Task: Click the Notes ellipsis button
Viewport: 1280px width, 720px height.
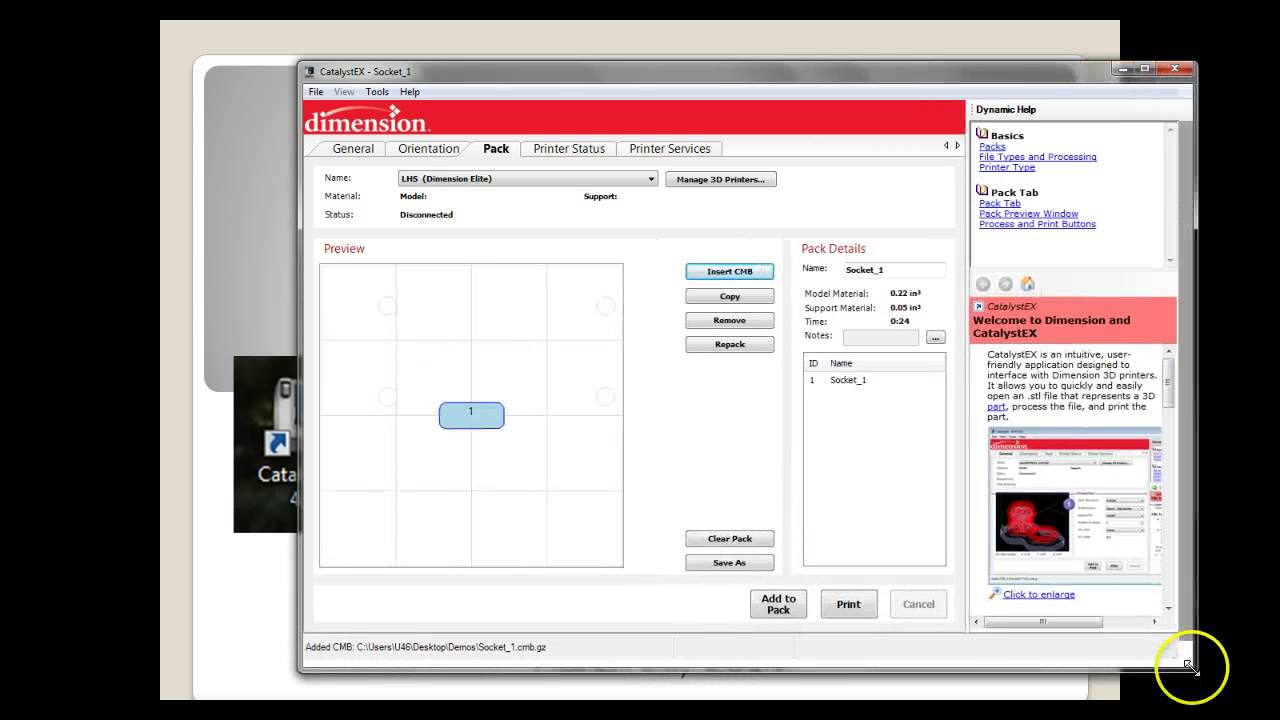Action: (x=935, y=337)
